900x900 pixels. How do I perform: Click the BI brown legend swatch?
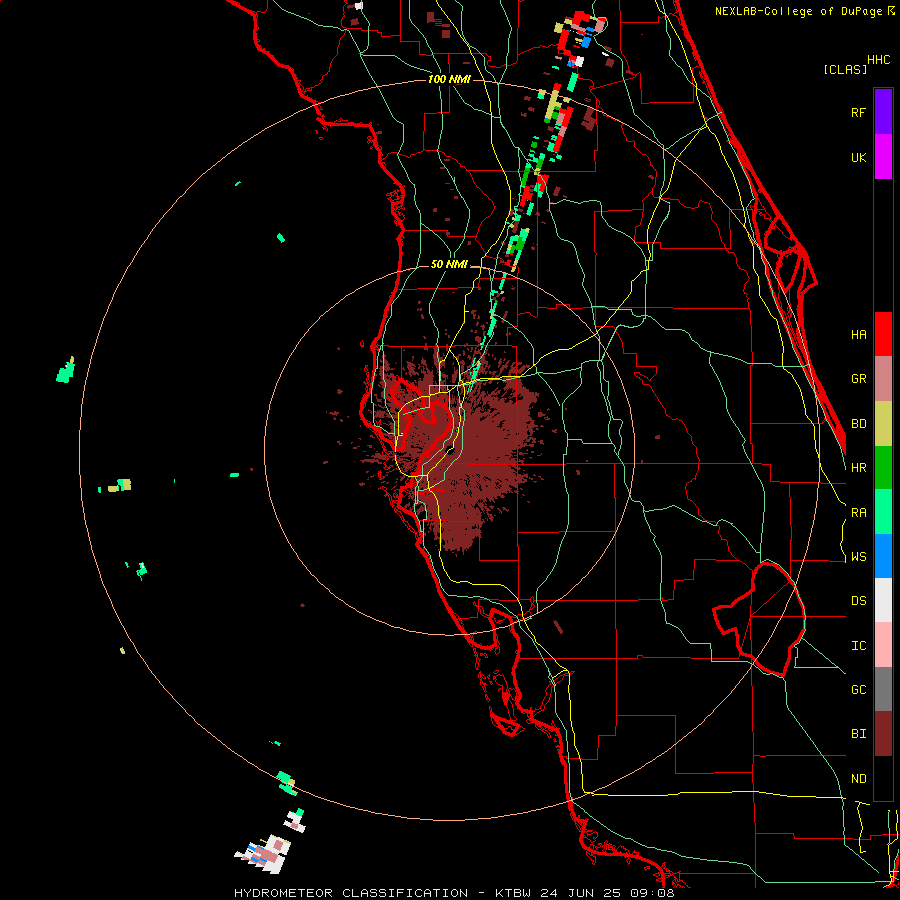tap(883, 734)
